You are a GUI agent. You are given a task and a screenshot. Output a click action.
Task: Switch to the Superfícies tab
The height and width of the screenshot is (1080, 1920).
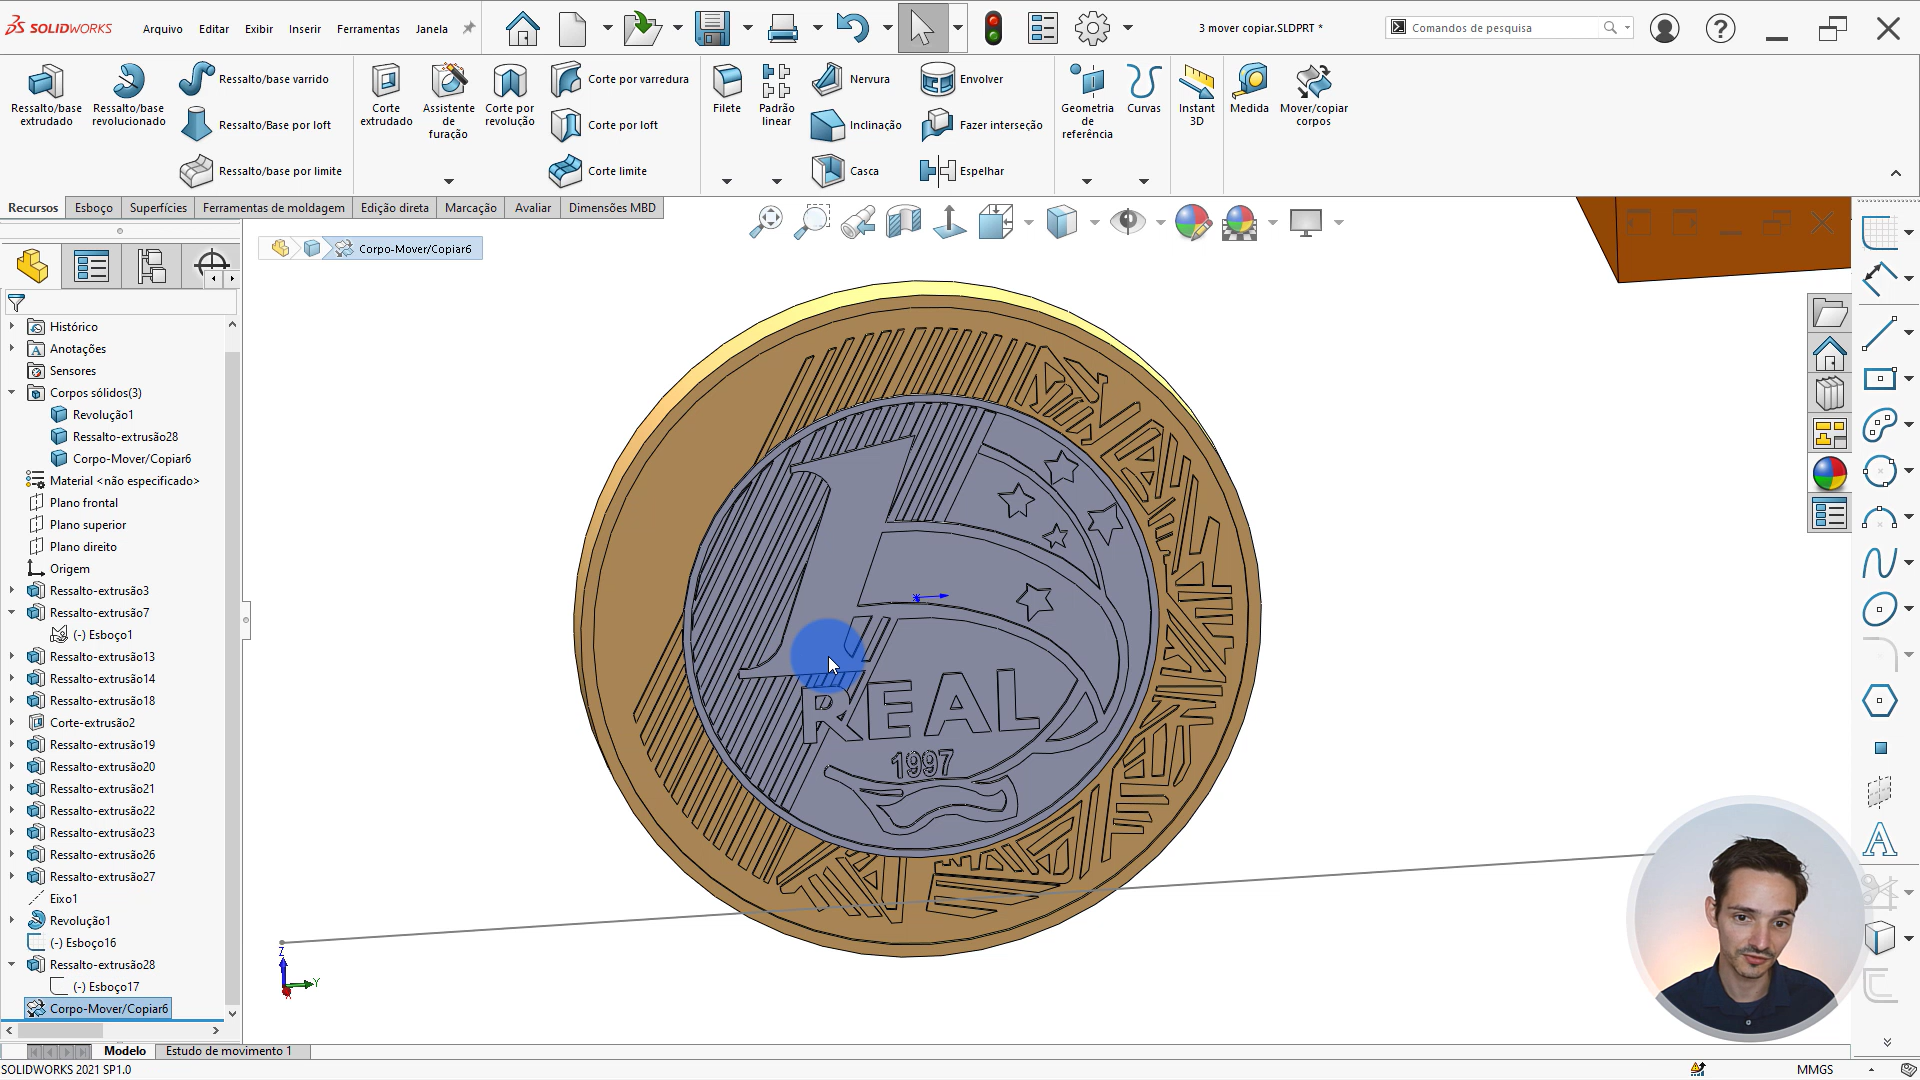(158, 208)
